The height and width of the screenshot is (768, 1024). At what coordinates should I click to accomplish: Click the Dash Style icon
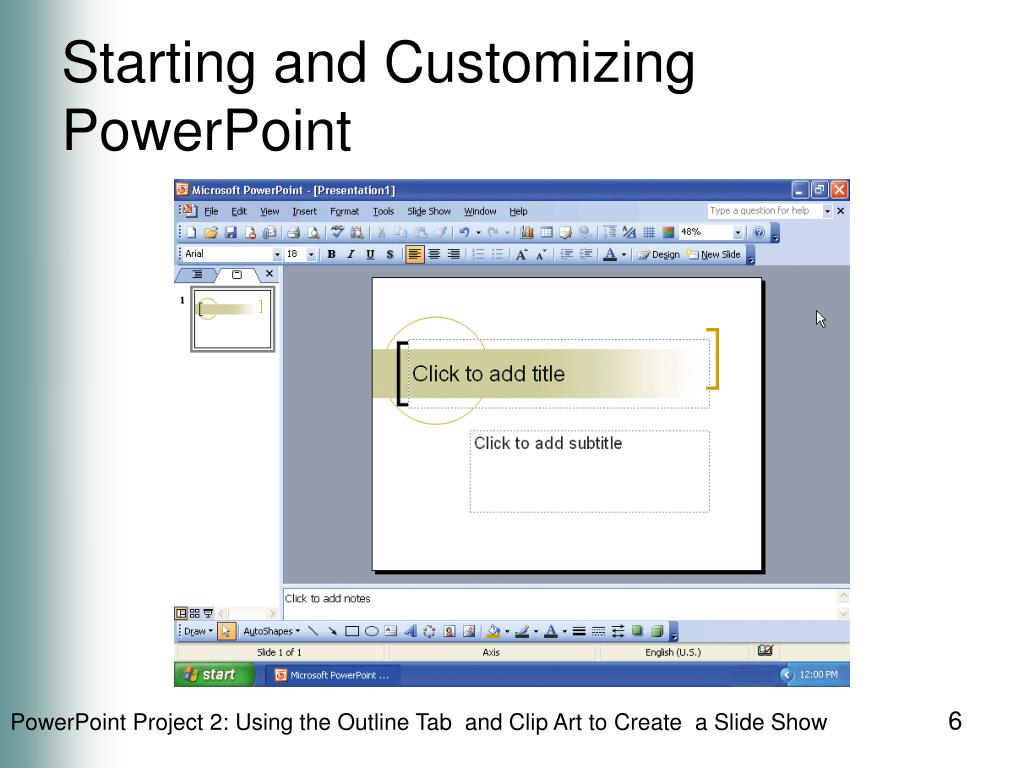[x=598, y=631]
